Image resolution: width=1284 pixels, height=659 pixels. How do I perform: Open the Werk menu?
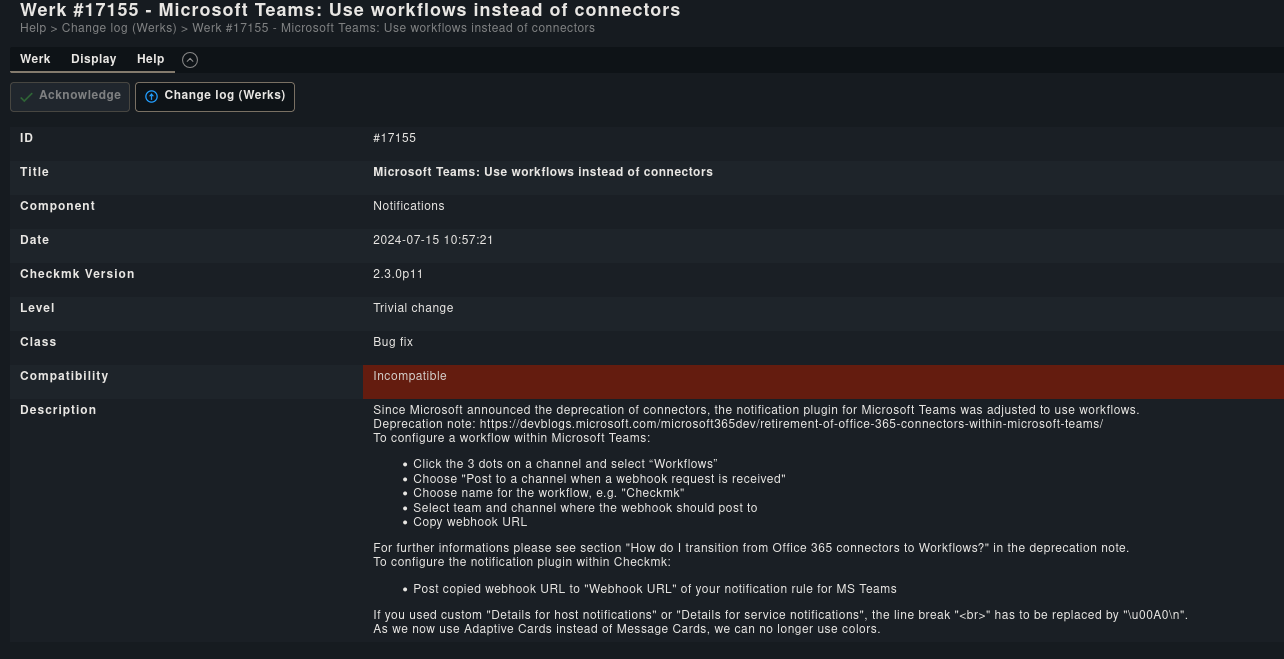point(35,59)
